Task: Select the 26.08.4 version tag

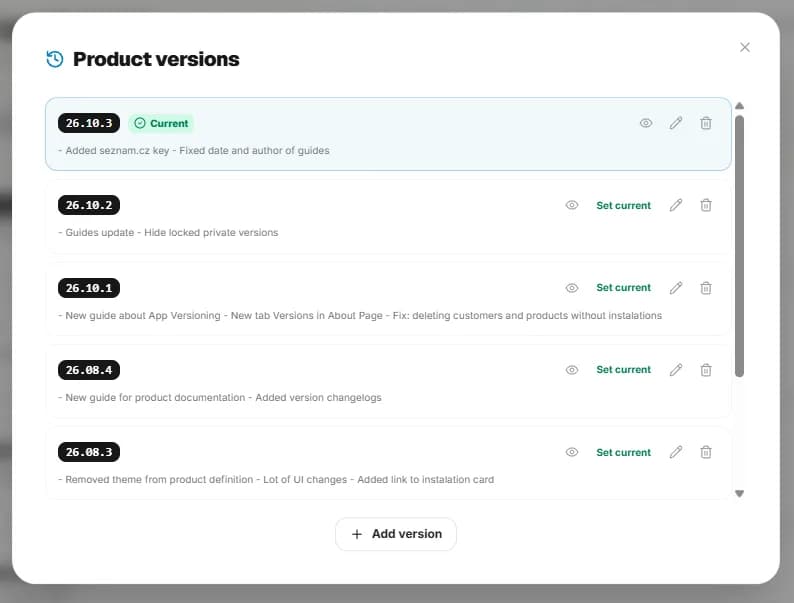Action: pyautogui.click(x=89, y=370)
